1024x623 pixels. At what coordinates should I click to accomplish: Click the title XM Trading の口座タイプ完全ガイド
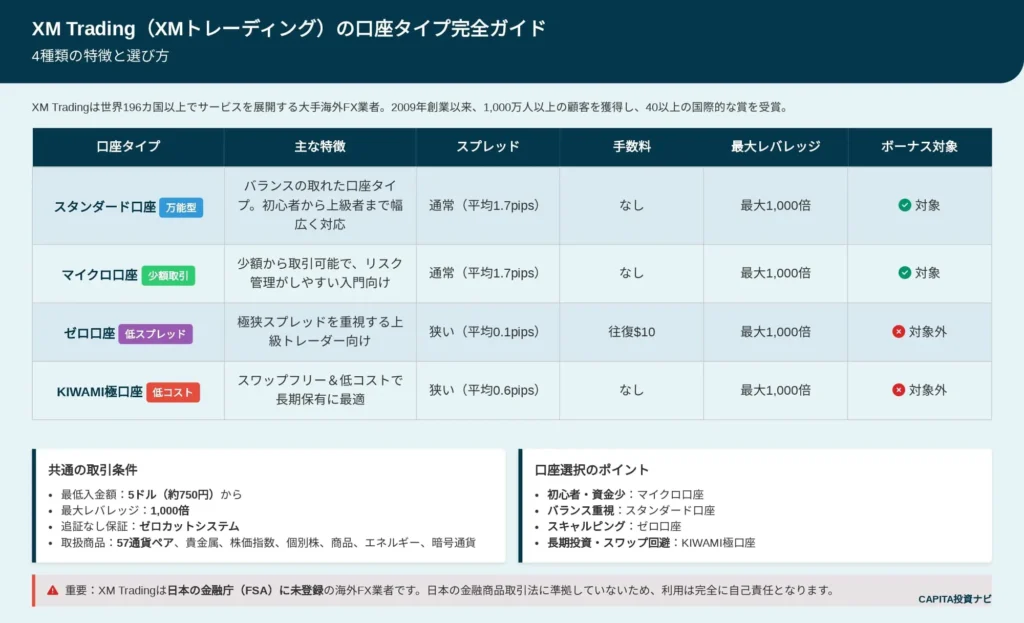coord(289,28)
